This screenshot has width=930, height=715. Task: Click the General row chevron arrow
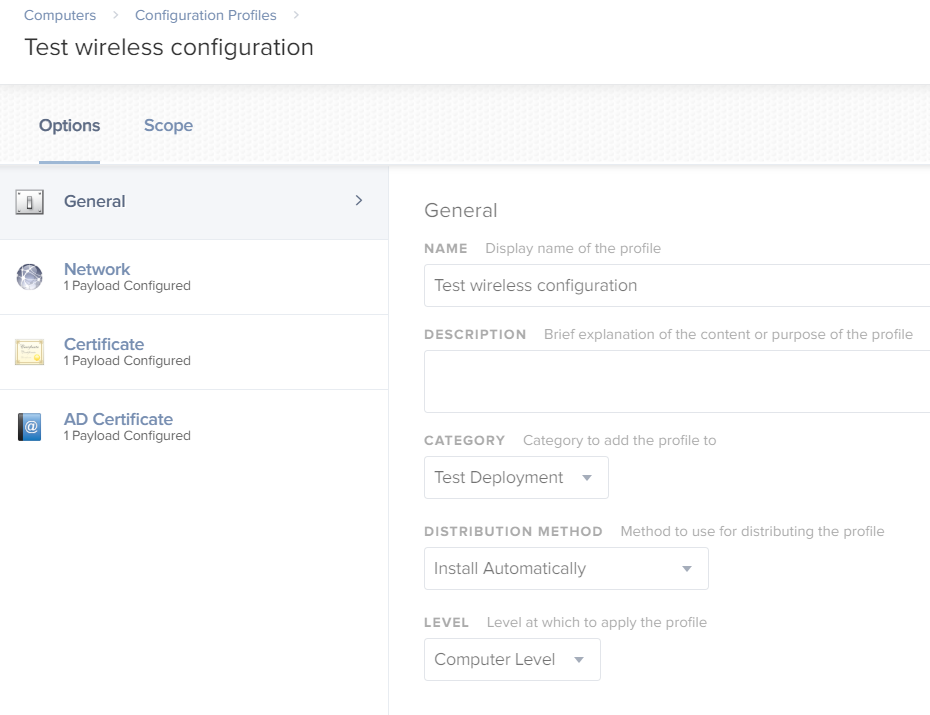coord(359,200)
